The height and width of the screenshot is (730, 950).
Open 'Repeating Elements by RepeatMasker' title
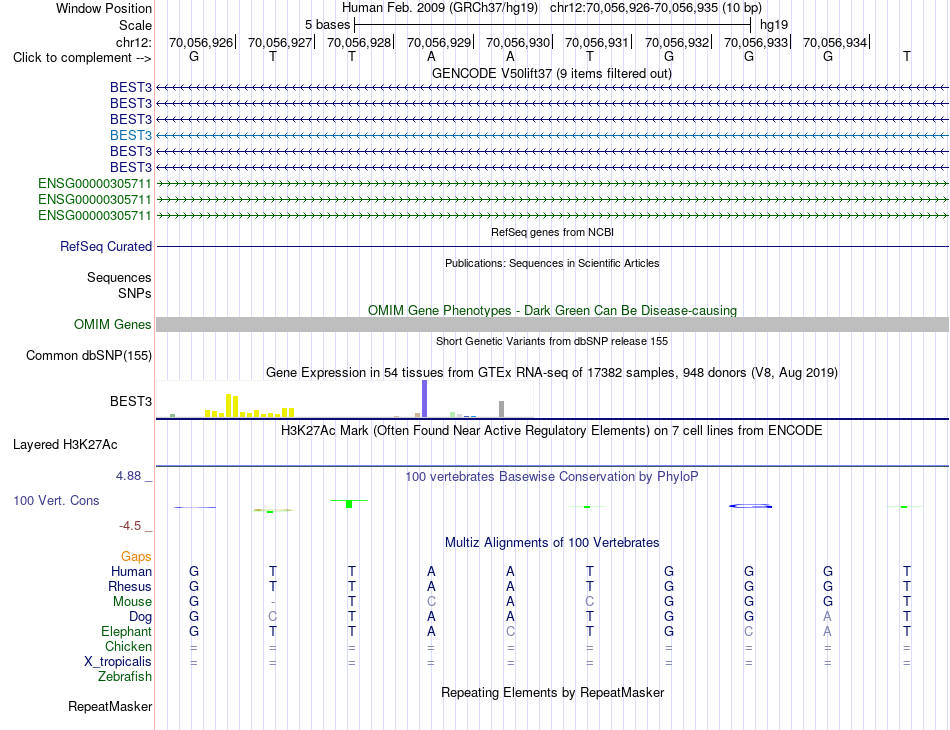pyautogui.click(x=552, y=692)
